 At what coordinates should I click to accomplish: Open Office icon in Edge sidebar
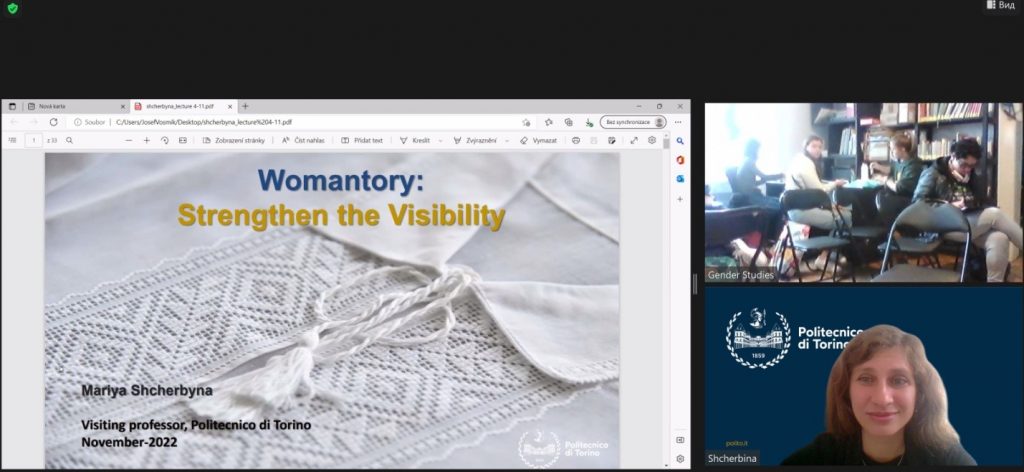tap(680, 160)
